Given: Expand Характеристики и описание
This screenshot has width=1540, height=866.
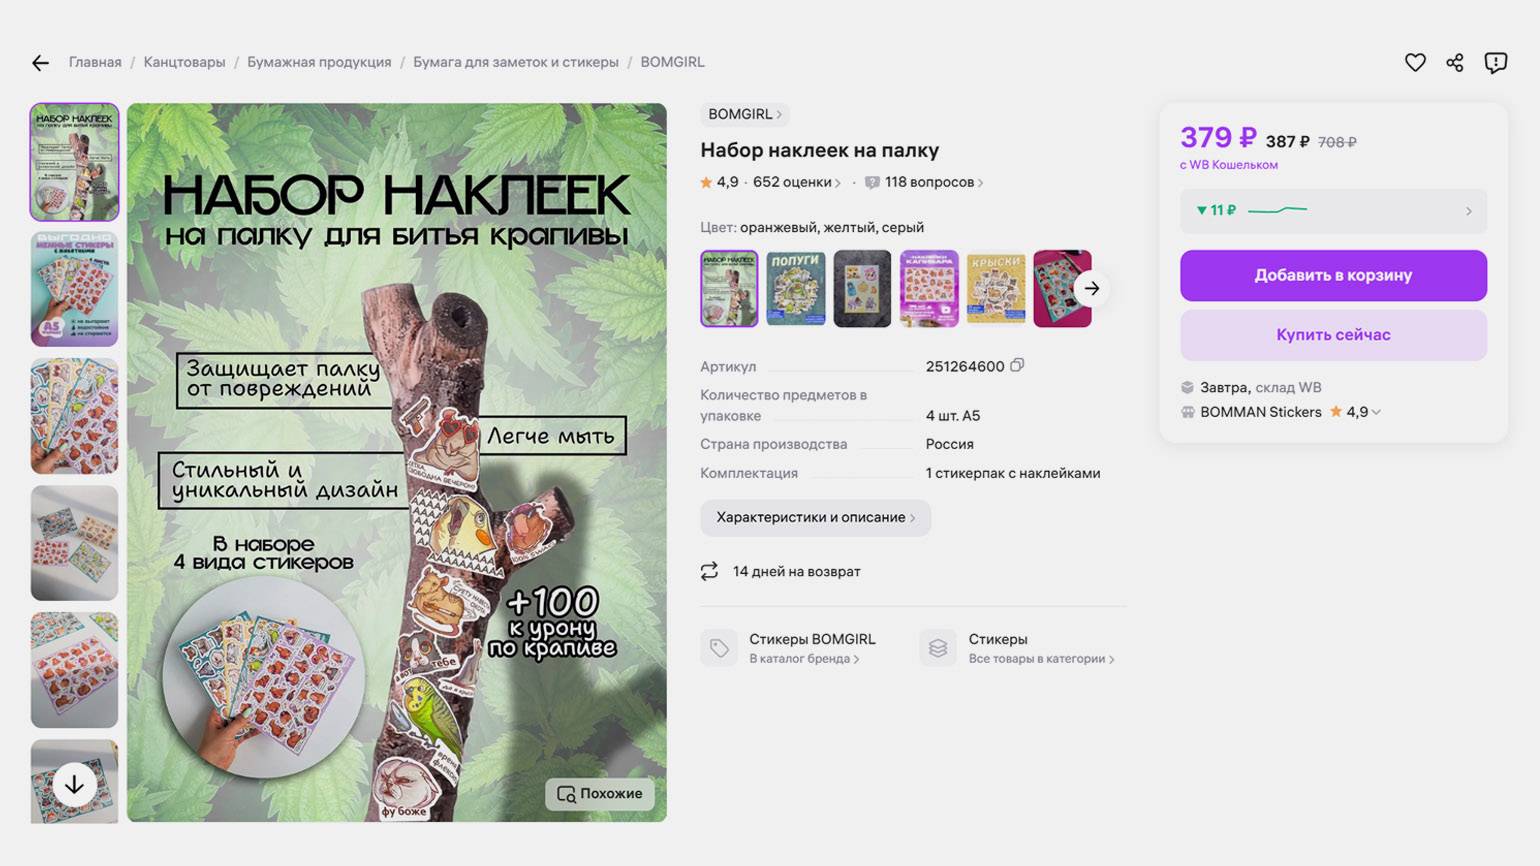Looking at the screenshot, I should point(815,517).
